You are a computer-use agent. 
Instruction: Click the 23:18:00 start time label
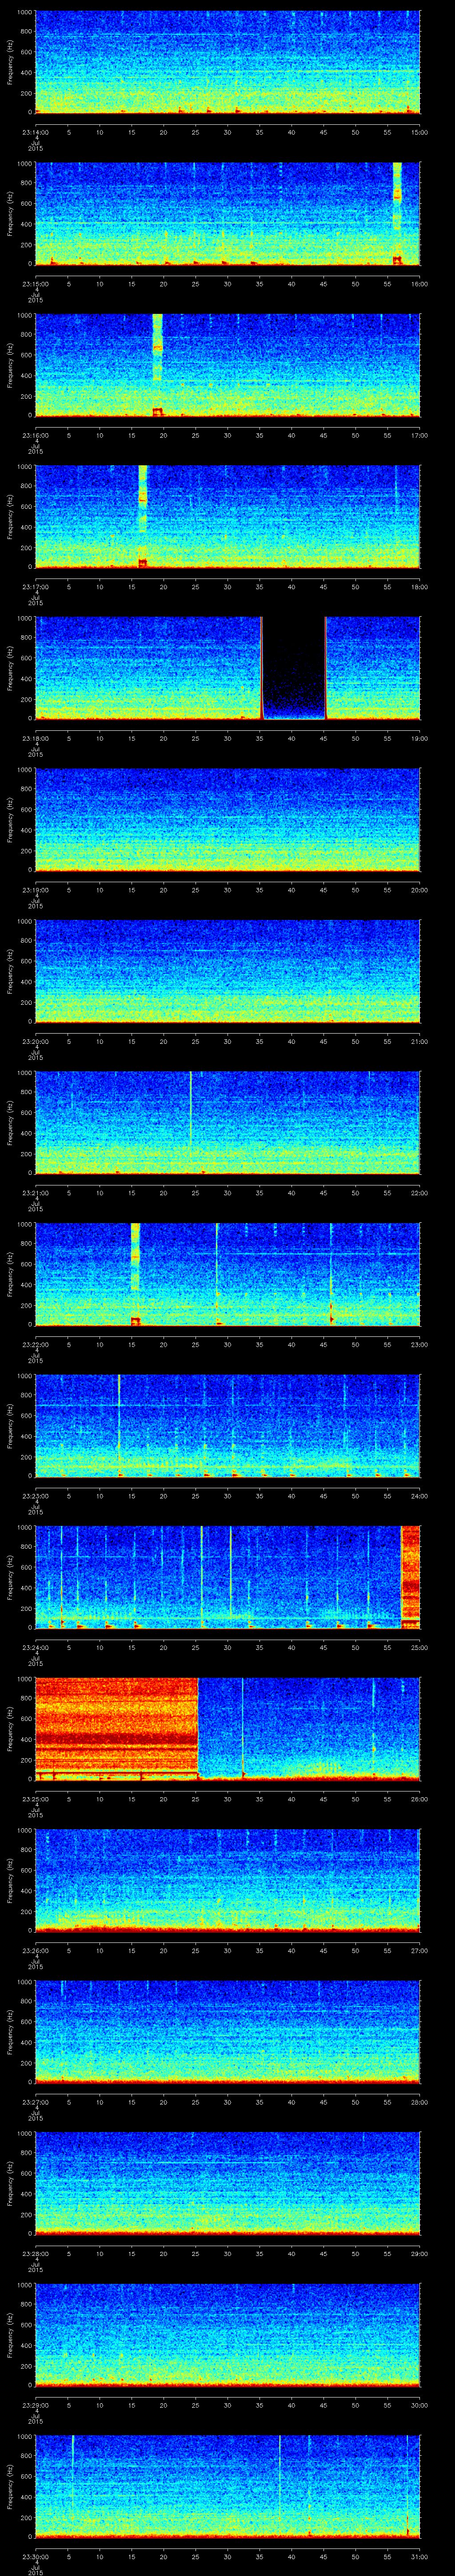(x=35, y=738)
